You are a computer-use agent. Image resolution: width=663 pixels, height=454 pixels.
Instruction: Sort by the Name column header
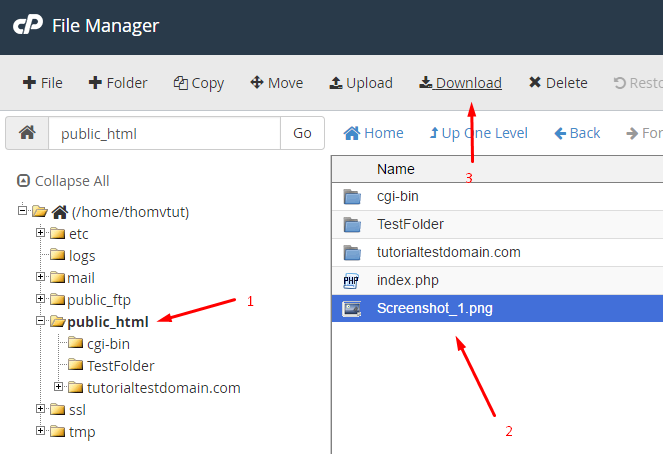pyautogui.click(x=396, y=169)
